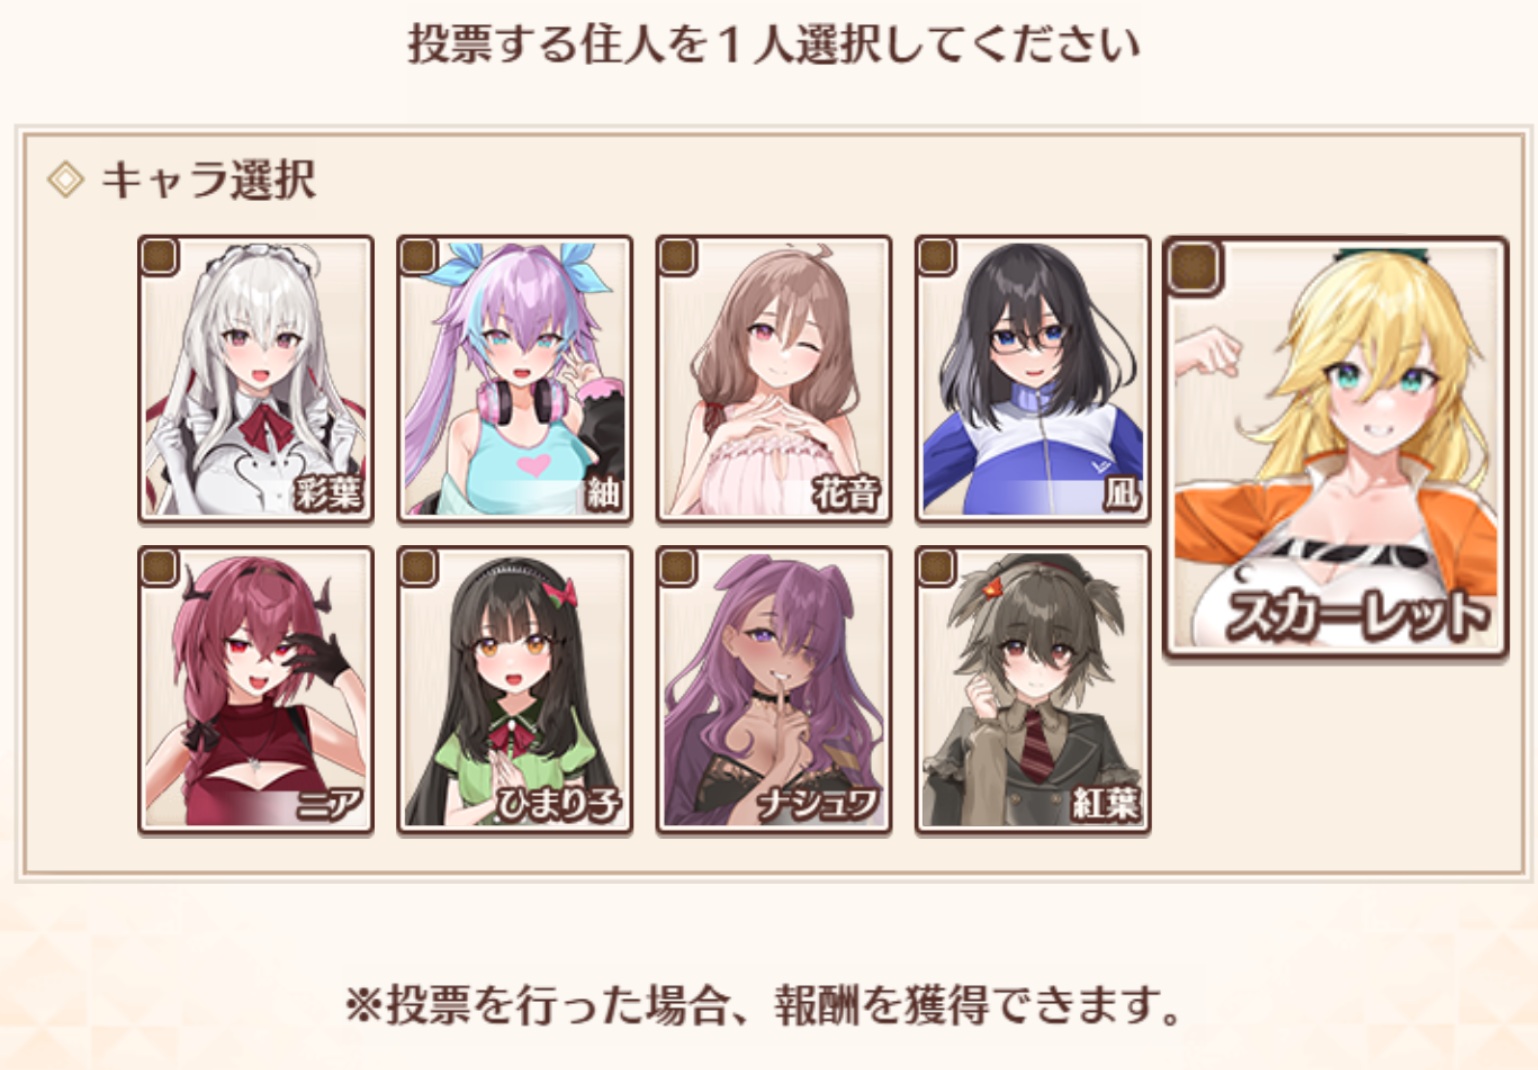Image resolution: width=1538 pixels, height=1070 pixels.
Task: Toggle the checkbox on ひまり子's card
Action: click(418, 567)
